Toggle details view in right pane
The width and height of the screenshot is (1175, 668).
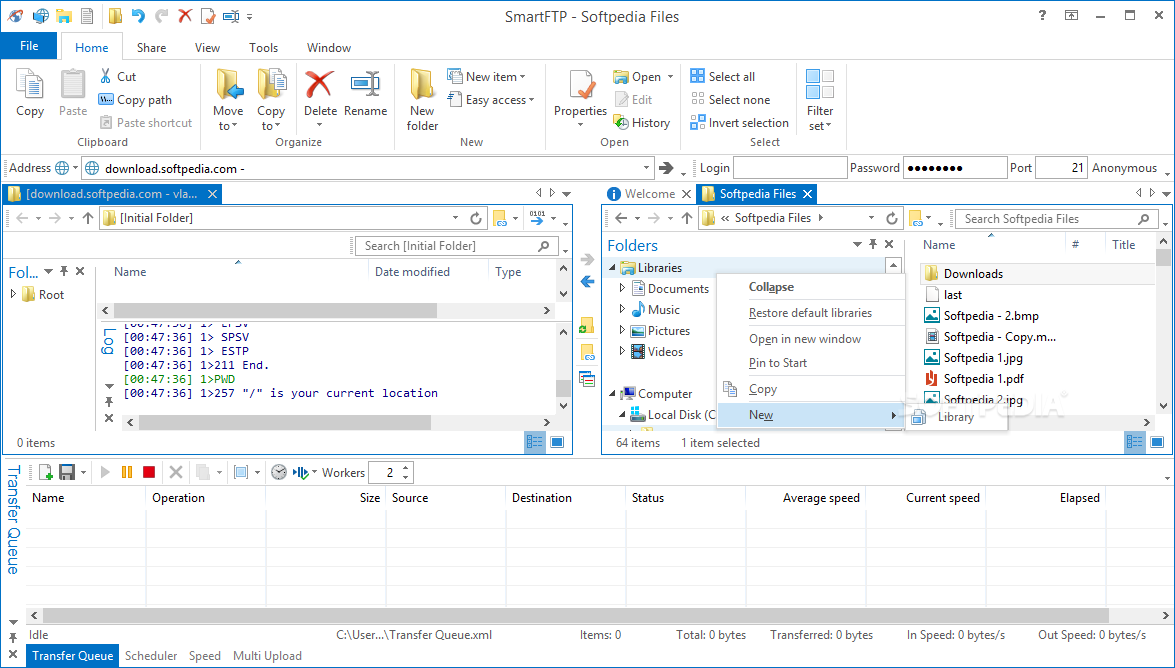click(1135, 442)
